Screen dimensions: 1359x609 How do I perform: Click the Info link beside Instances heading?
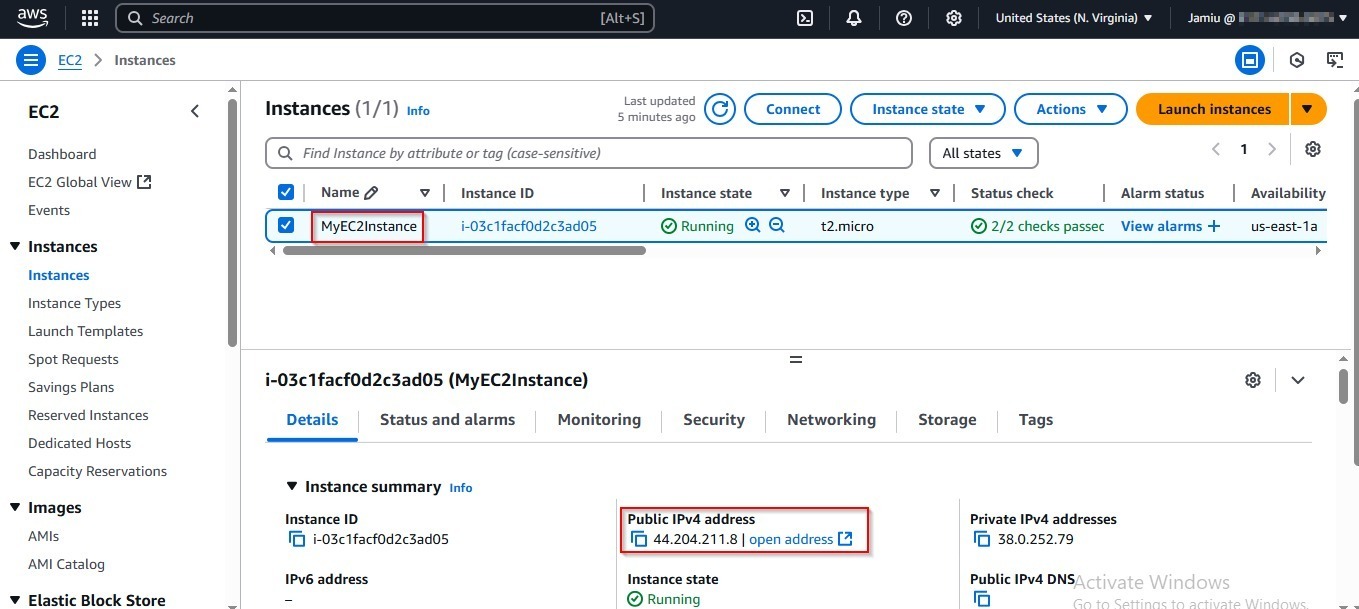point(418,111)
